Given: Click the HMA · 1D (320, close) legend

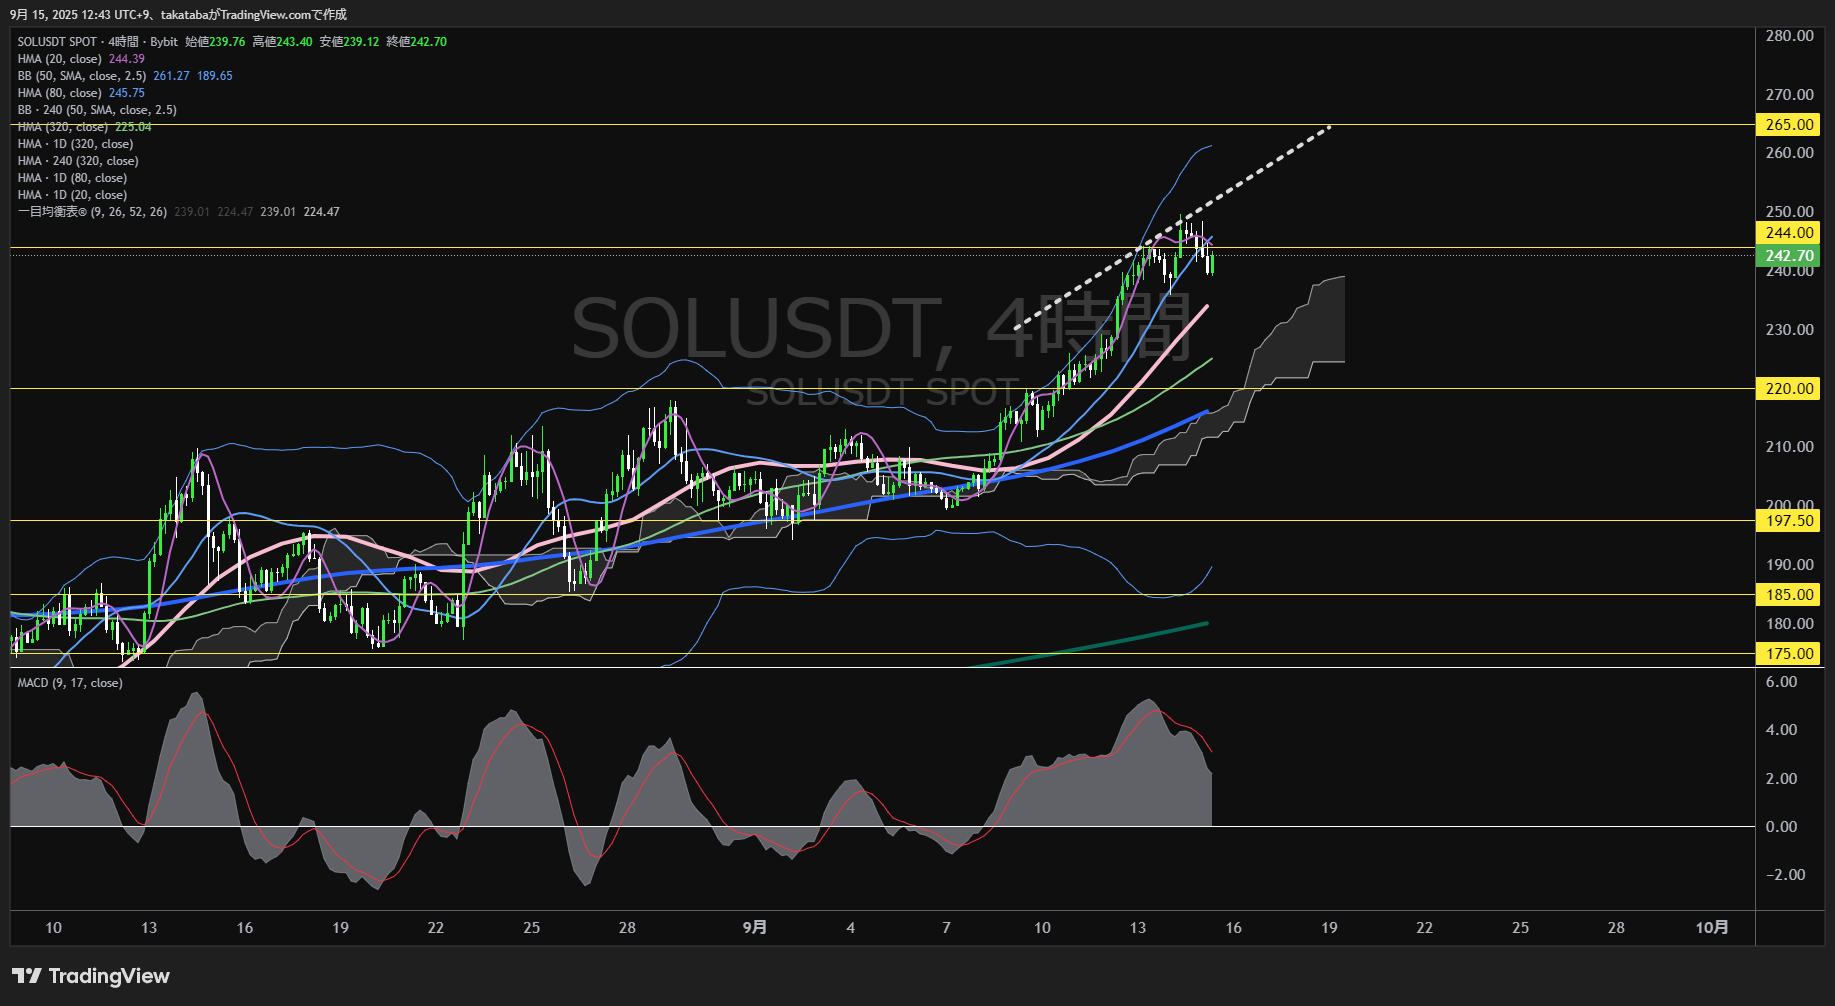Looking at the screenshot, I should click(x=75, y=144).
